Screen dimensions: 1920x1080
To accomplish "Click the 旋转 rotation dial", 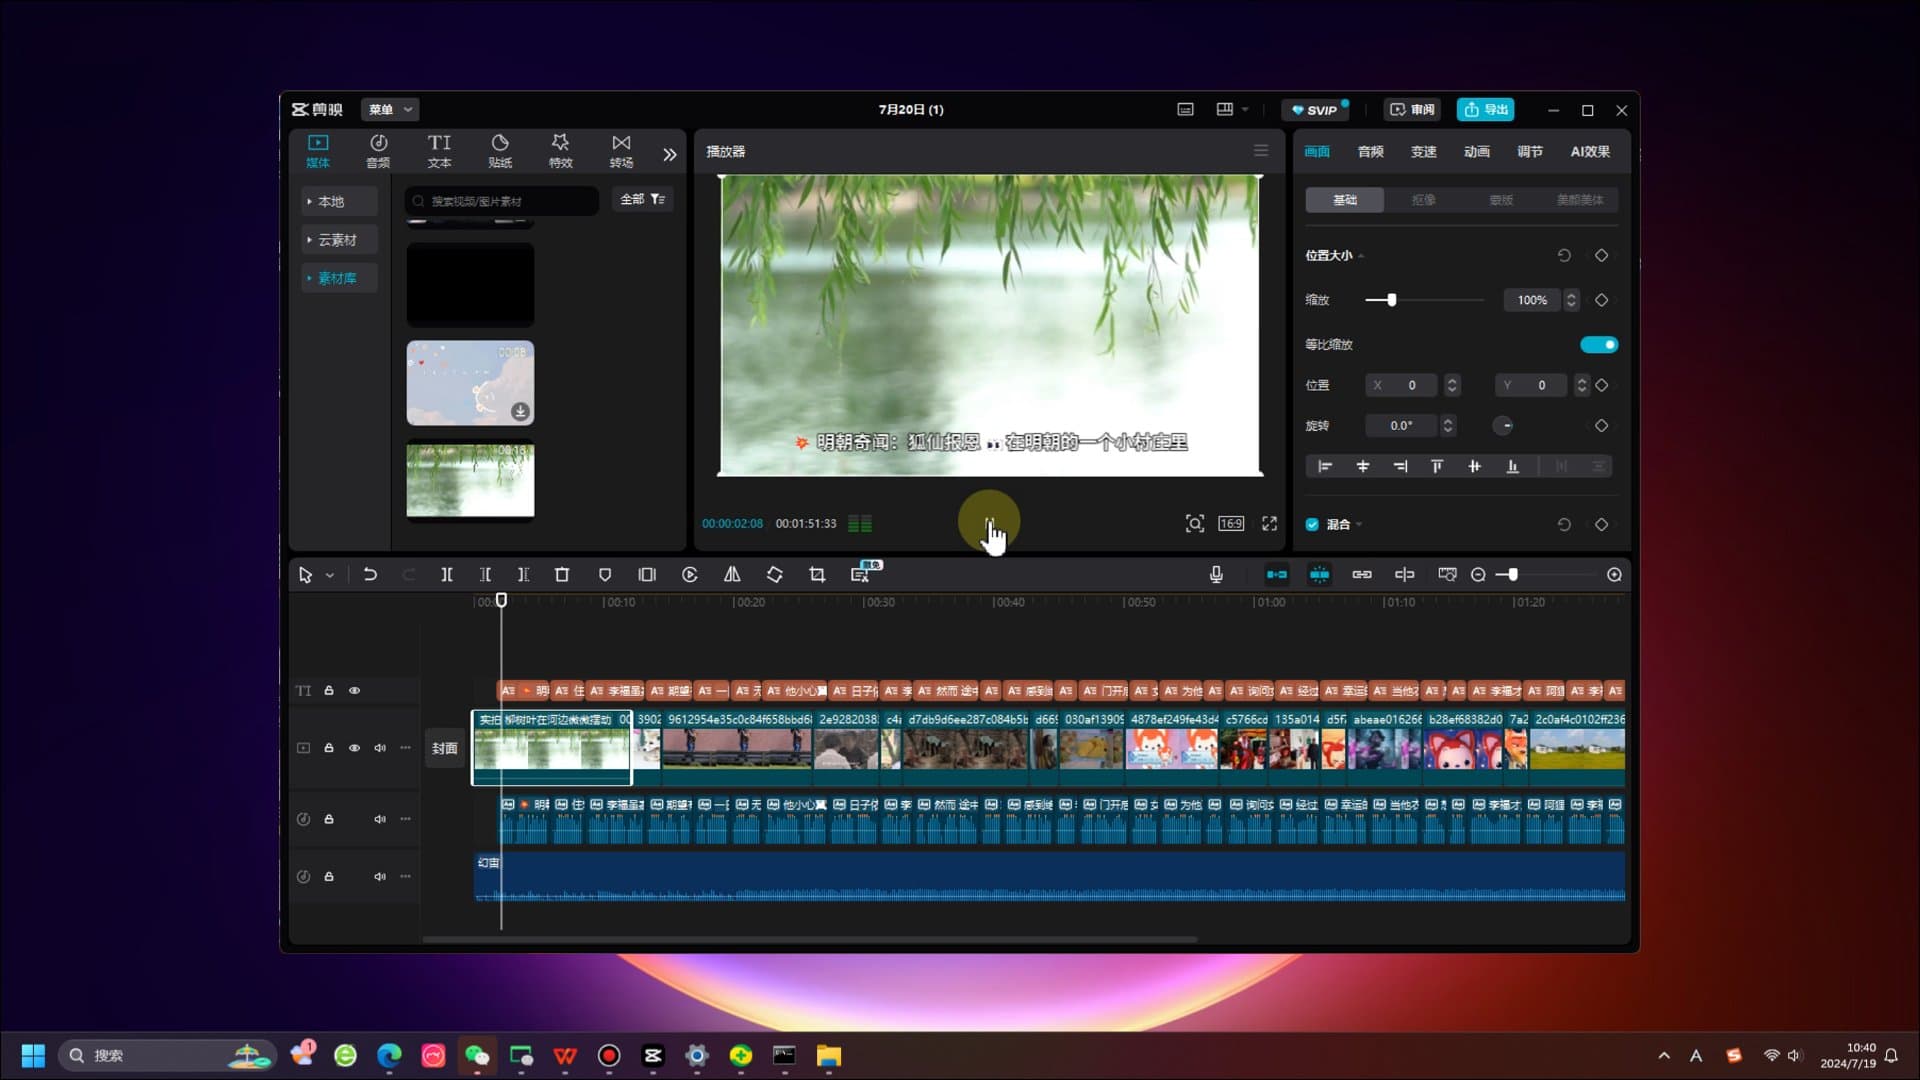I will click(1503, 426).
